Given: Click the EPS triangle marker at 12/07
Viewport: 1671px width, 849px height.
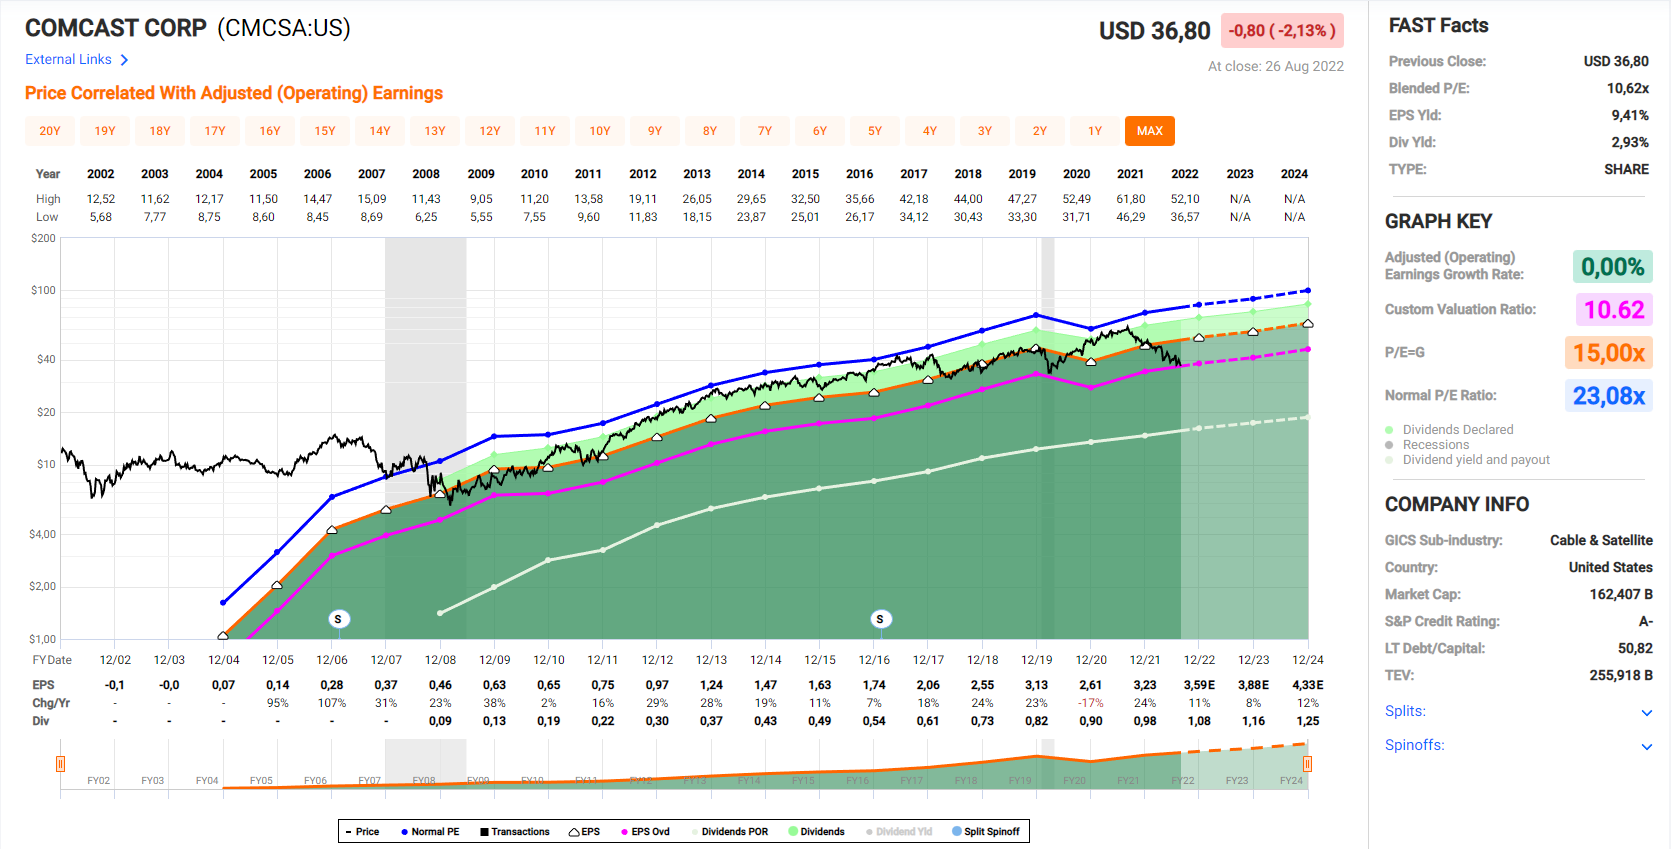Looking at the screenshot, I should [x=386, y=510].
